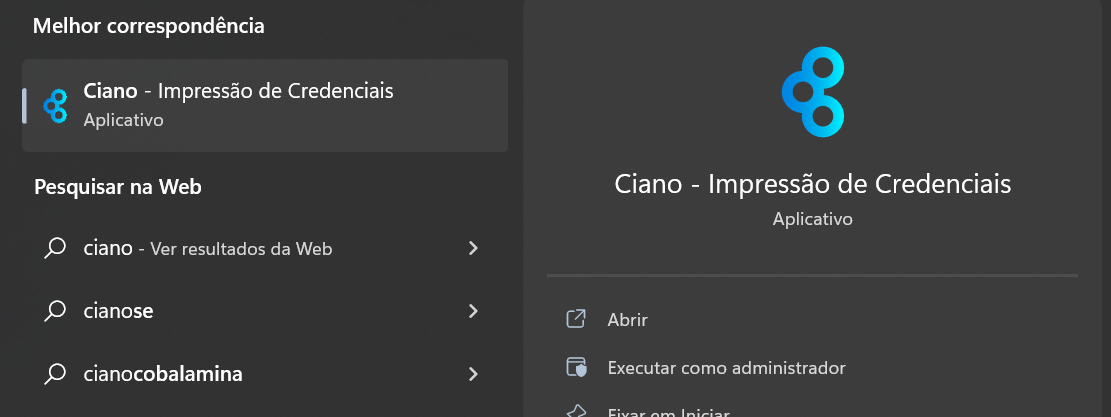Click the large Ciano logo in details panel

tap(813, 91)
